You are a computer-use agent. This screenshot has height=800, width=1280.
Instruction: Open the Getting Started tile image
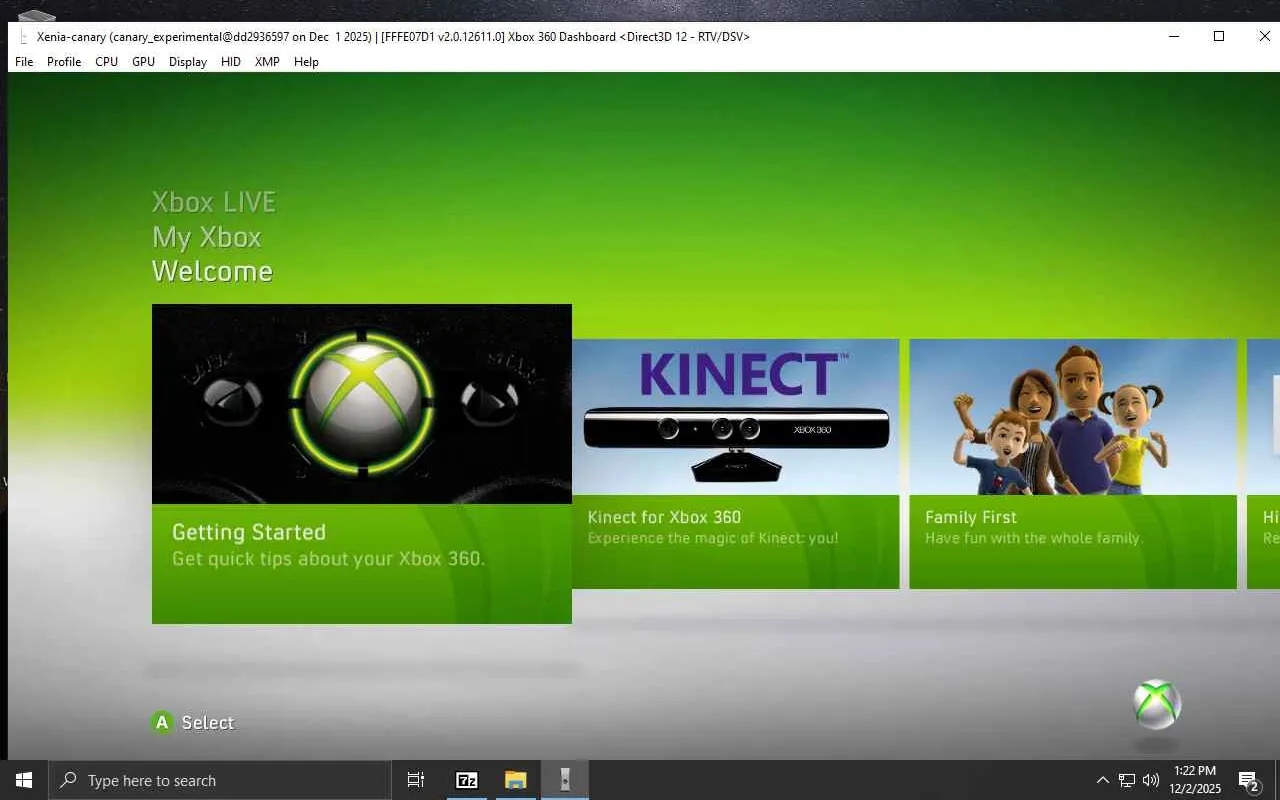tap(362, 404)
